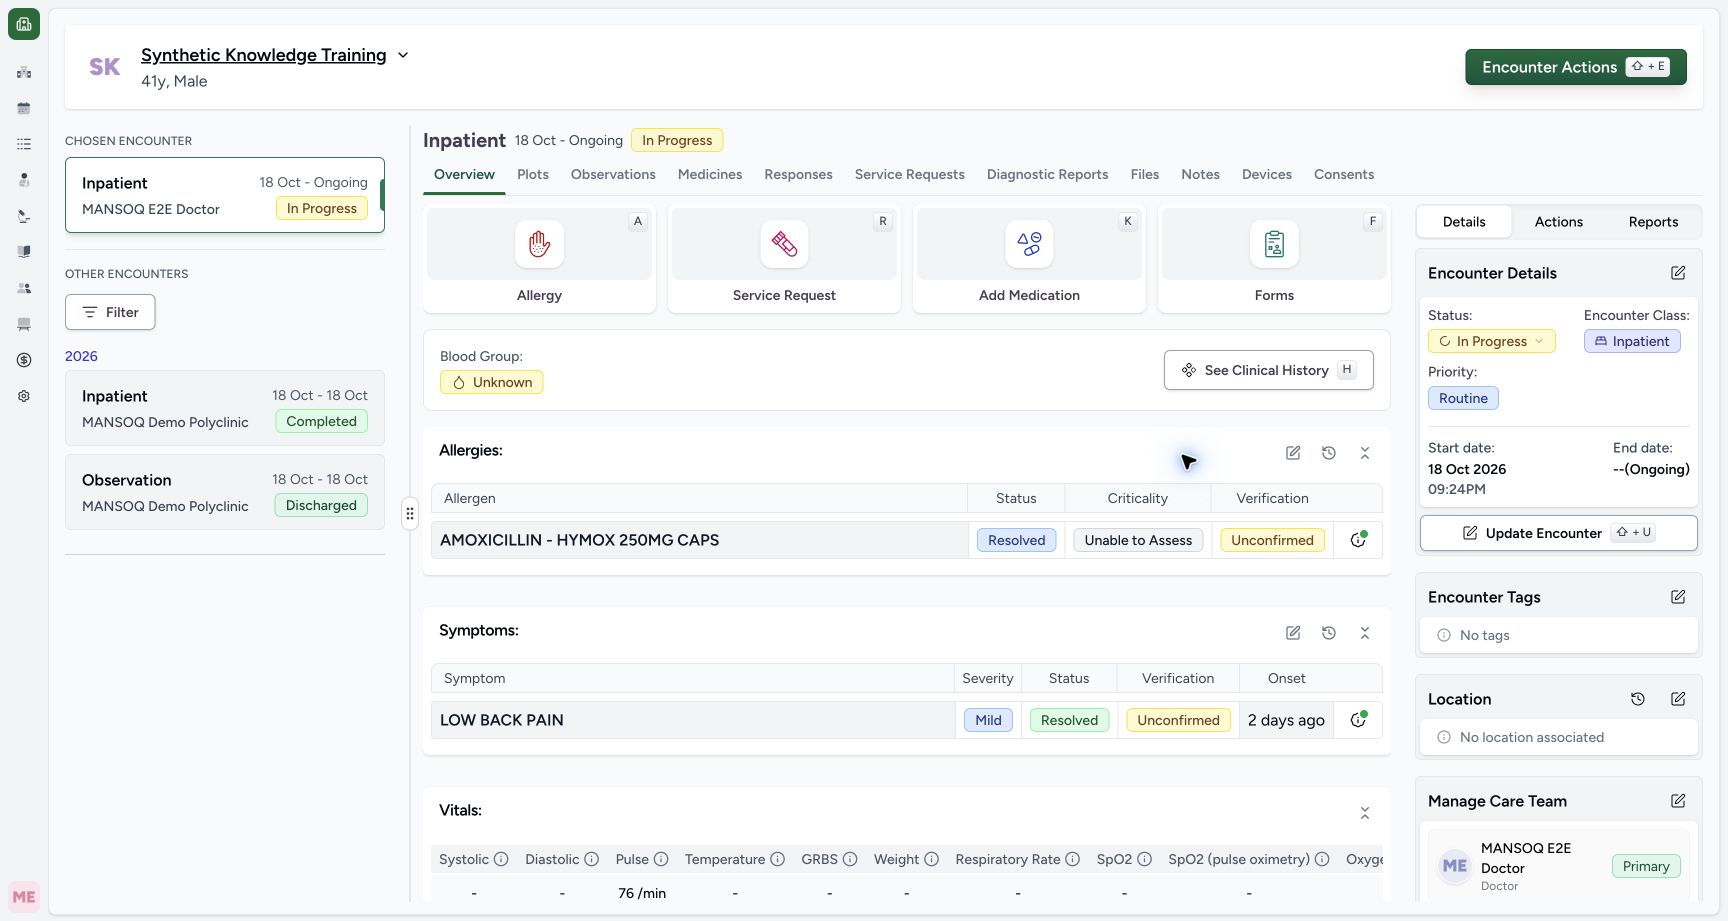Image resolution: width=1728 pixels, height=921 pixels.
Task: Select the Reports panel tab
Action: (1653, 222)
